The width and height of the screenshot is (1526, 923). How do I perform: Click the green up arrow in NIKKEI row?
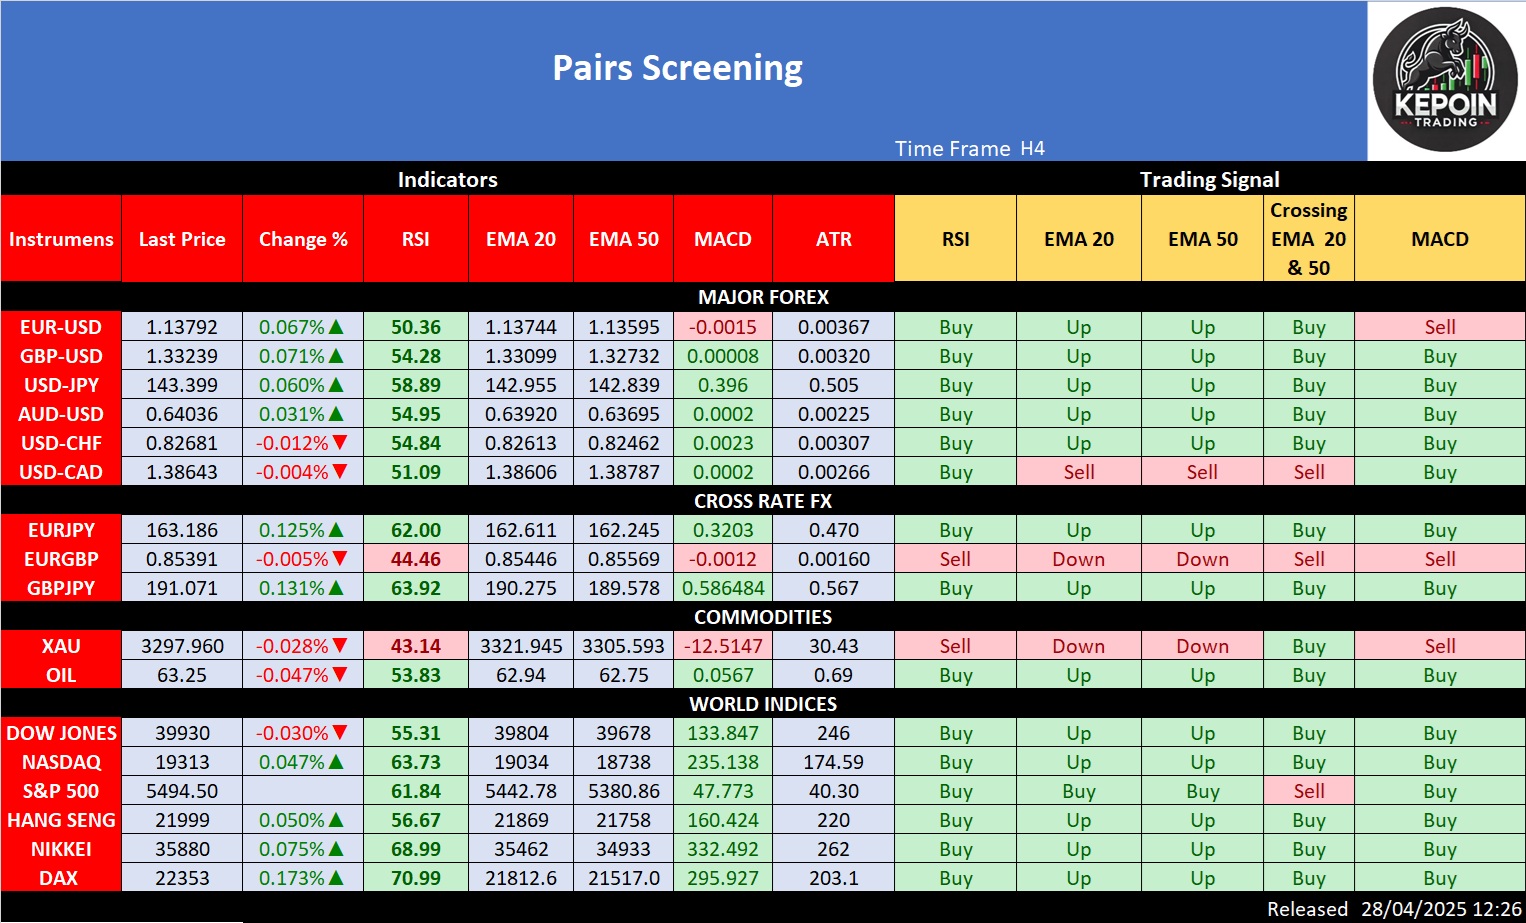click(336, 849)
